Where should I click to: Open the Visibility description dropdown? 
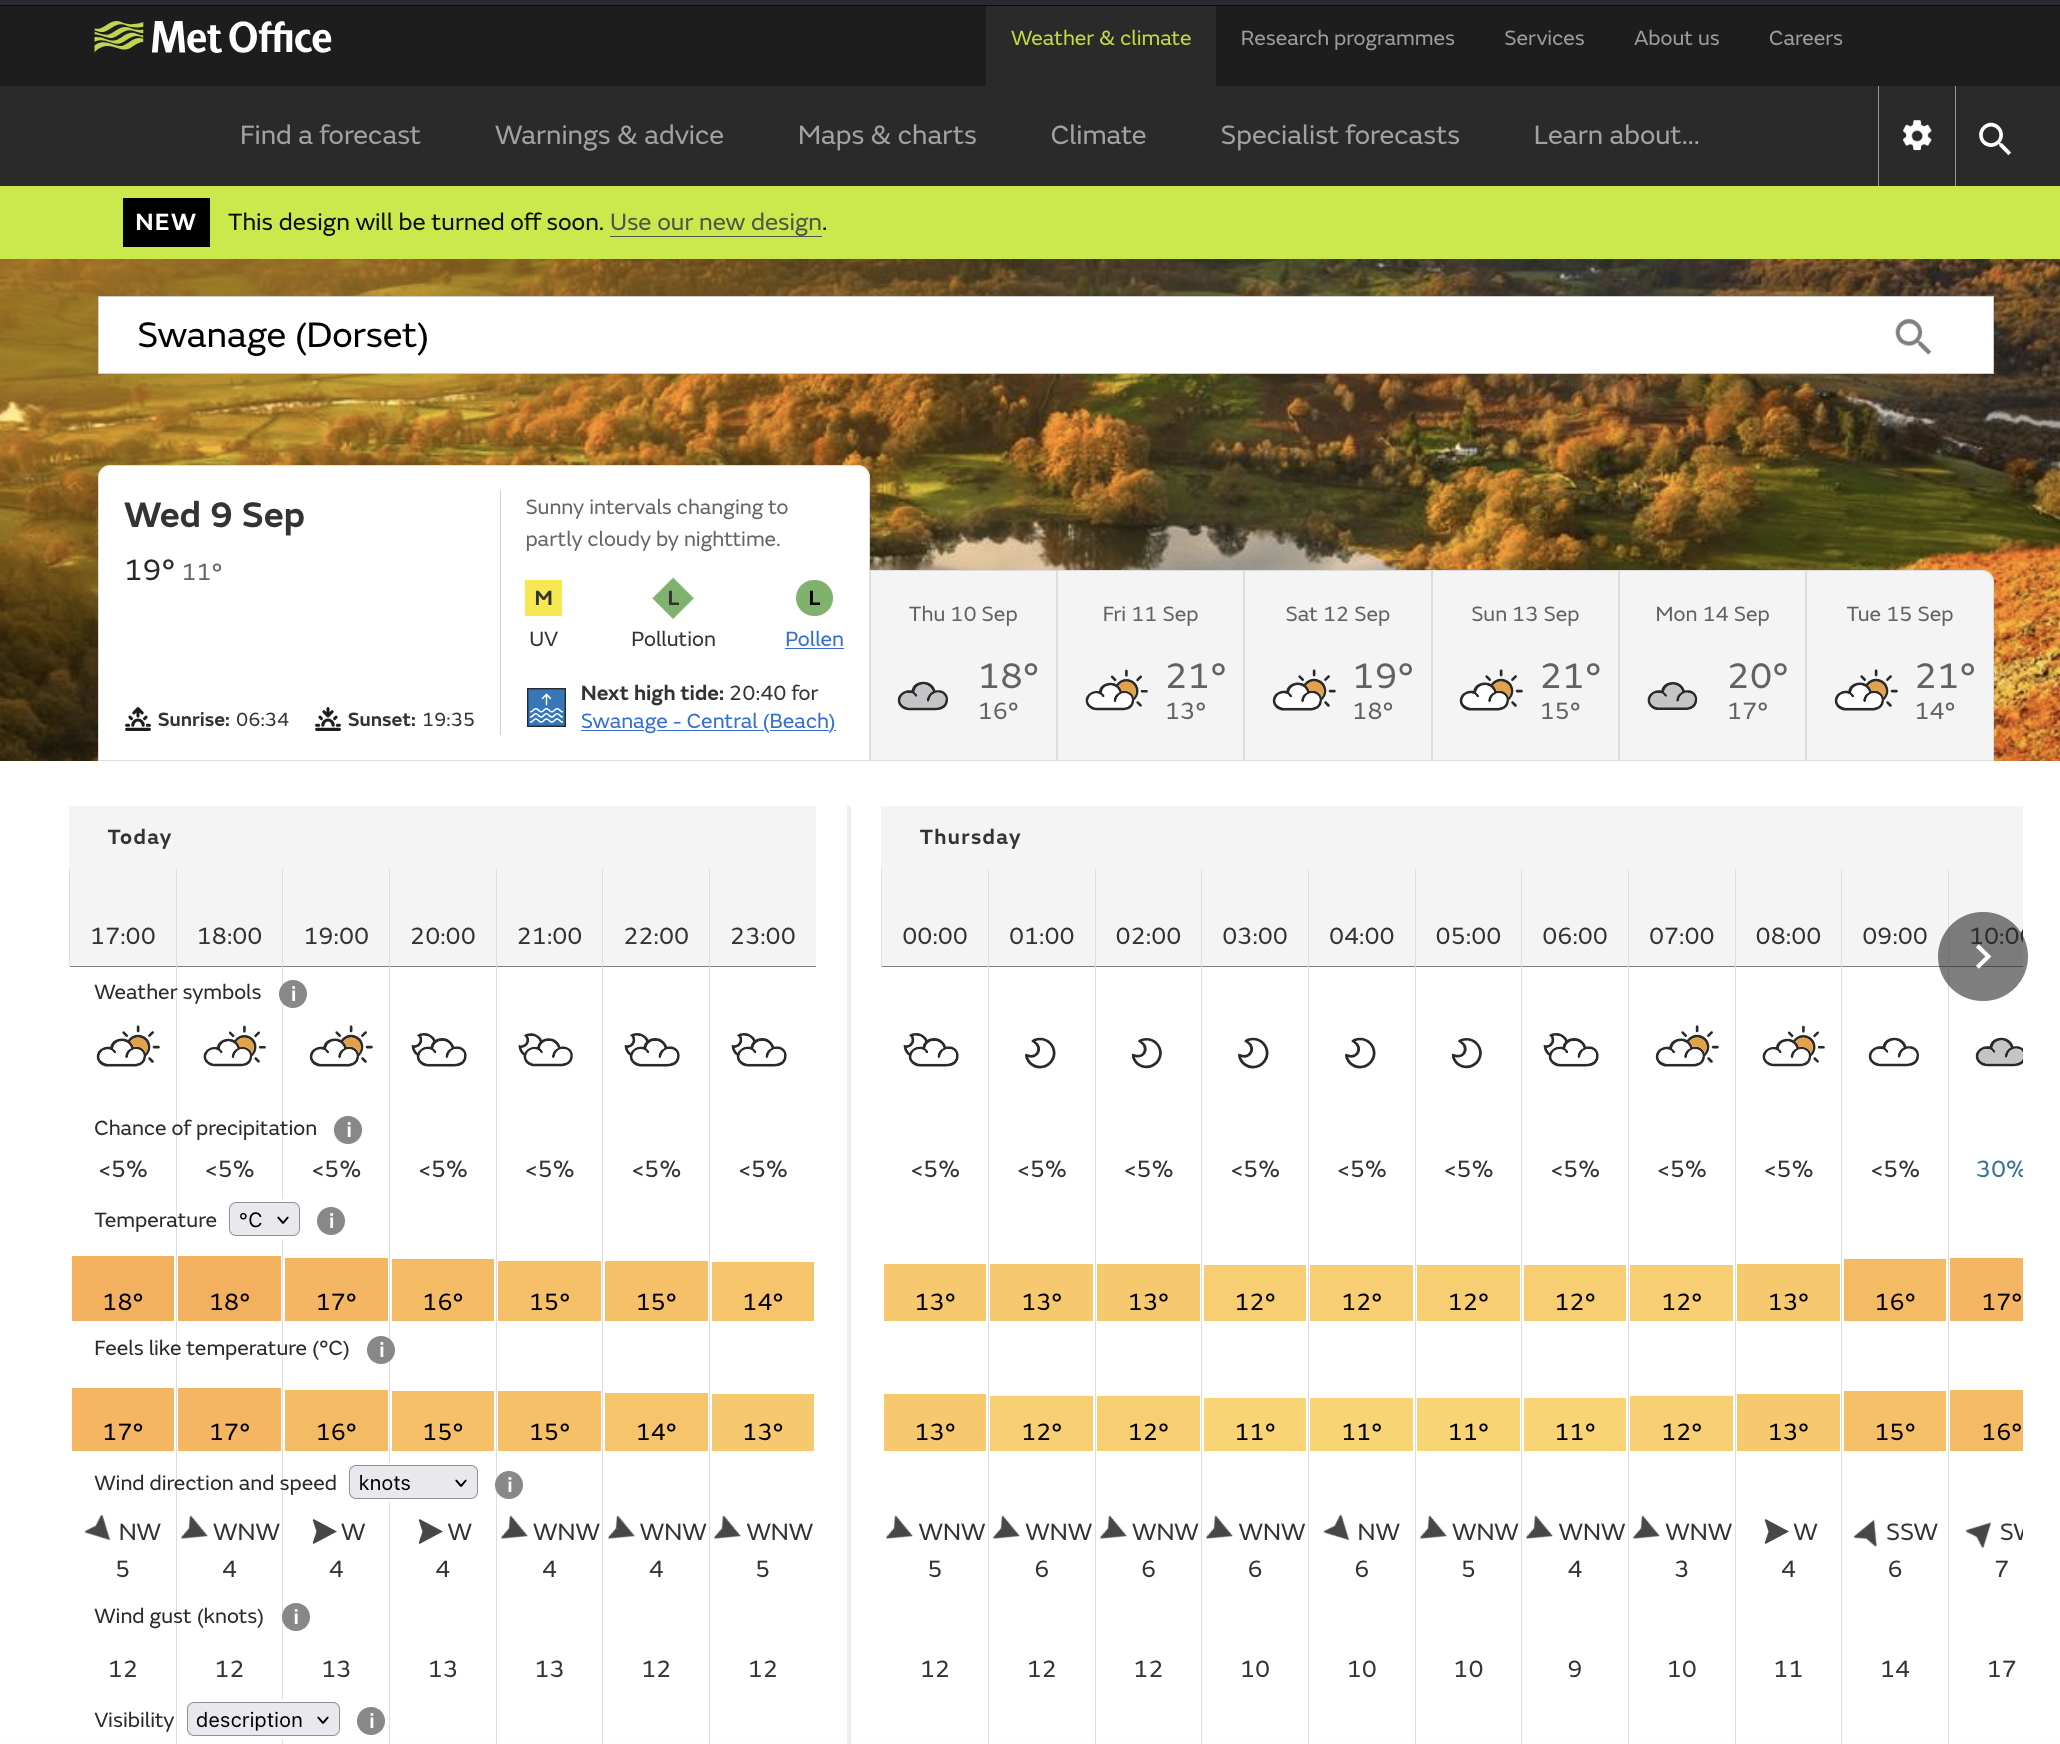pos(263,1720)
